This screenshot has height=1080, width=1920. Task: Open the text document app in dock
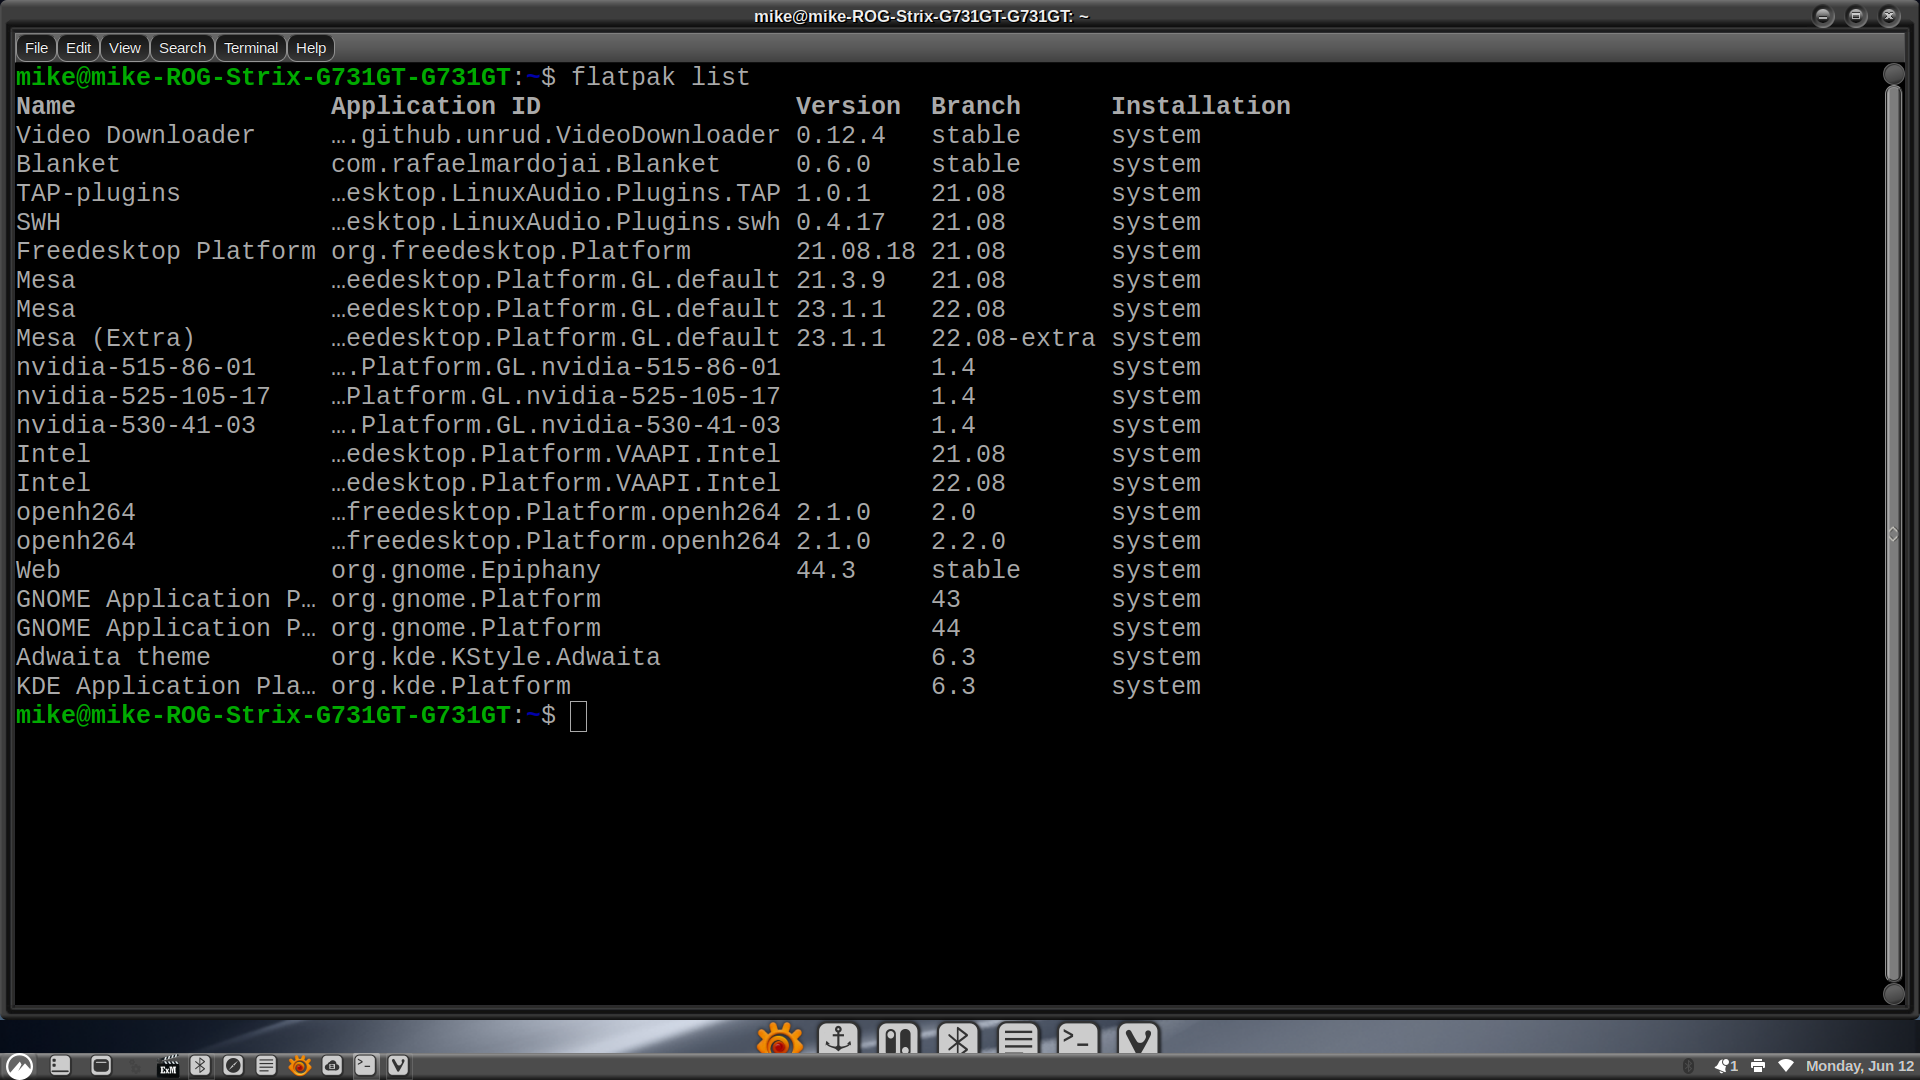pos(1018,1039)
